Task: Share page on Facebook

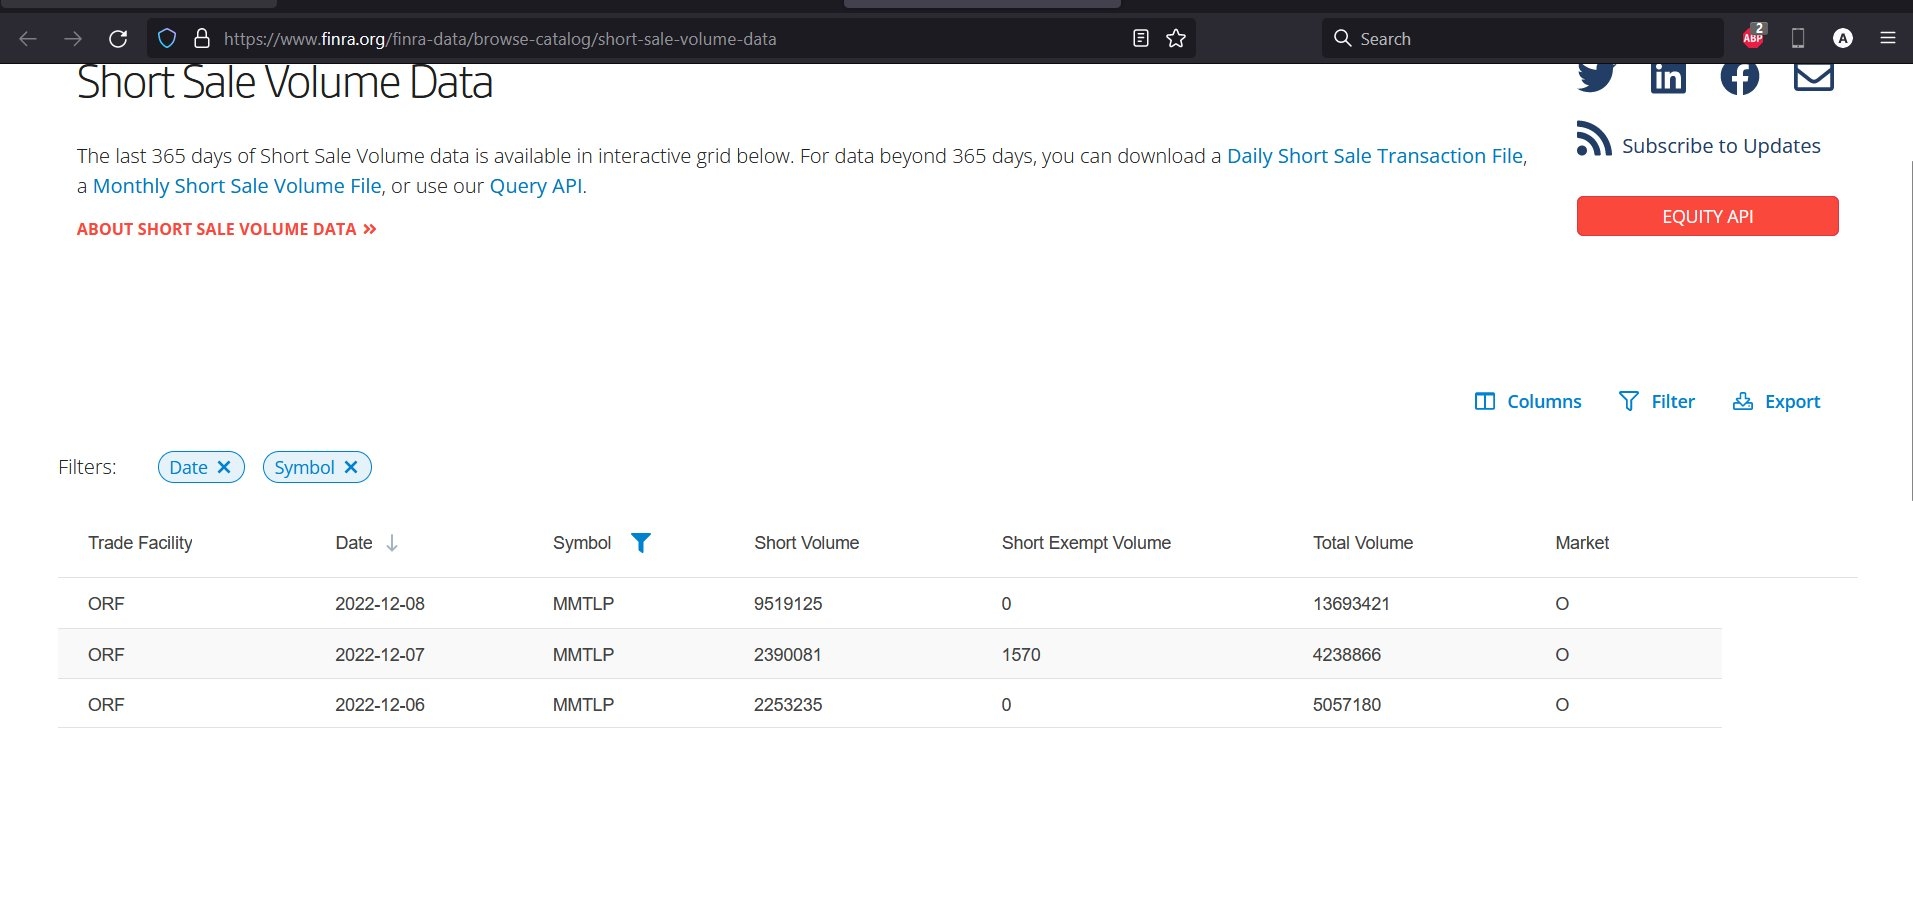Action: pyautogui.click(x=1740, y=77)
